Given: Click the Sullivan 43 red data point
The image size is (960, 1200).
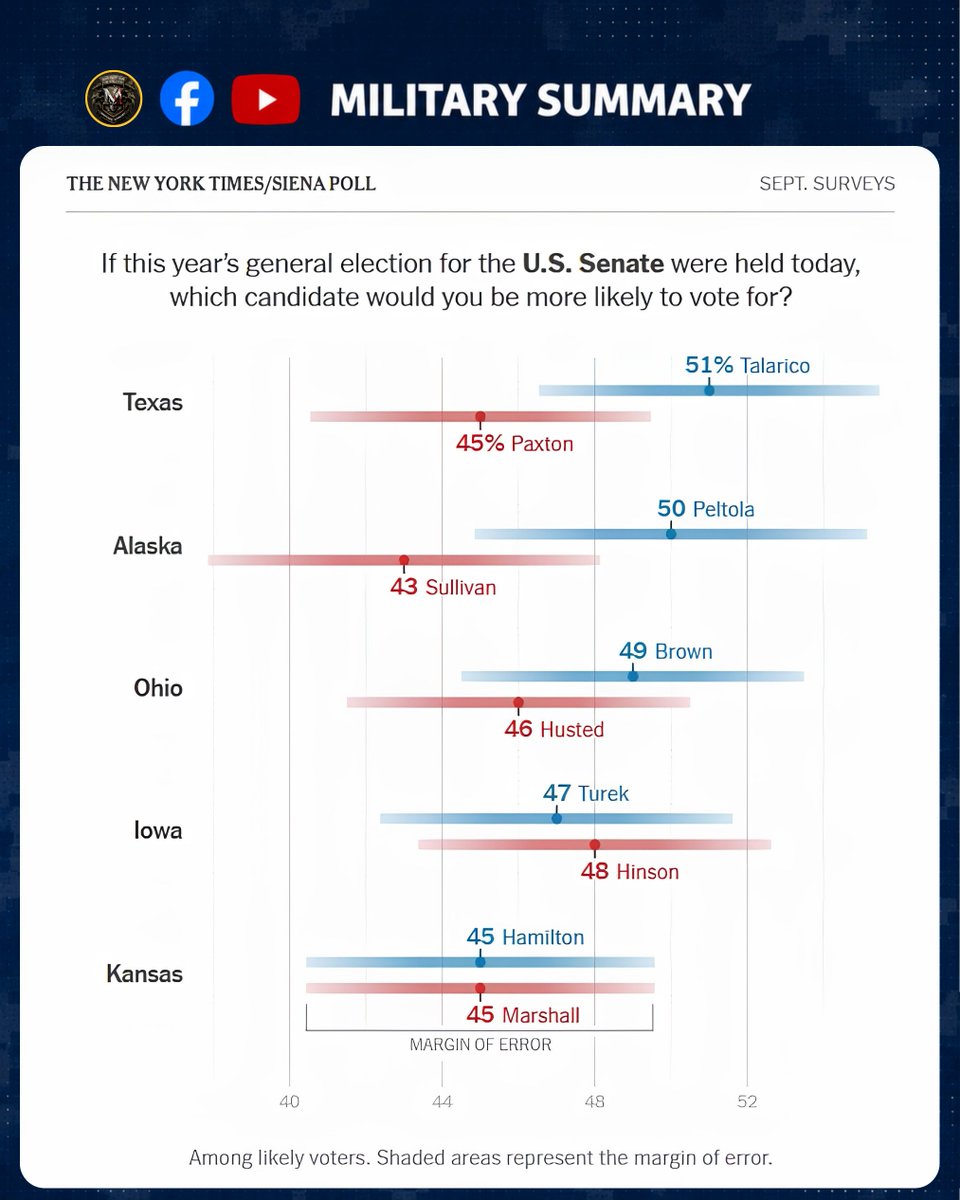Looking at the screenshot, I should pos(404,560).
